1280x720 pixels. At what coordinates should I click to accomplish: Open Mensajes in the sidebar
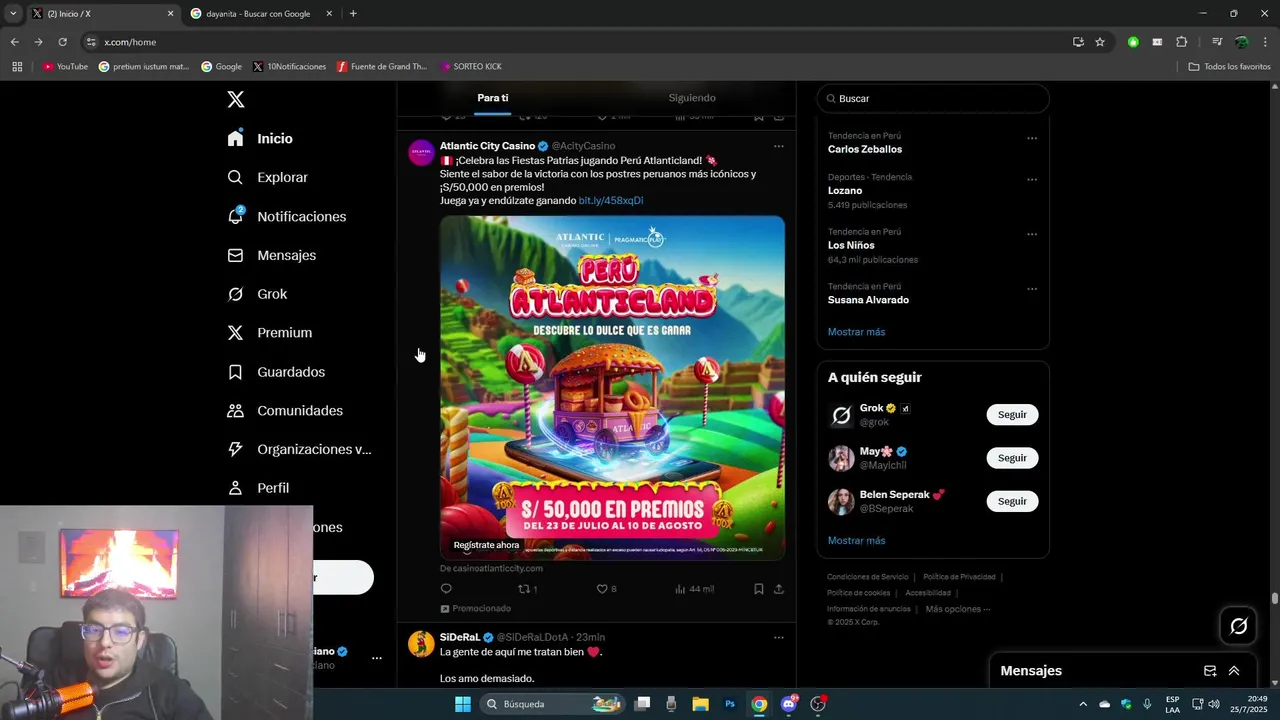coord(271,255)
